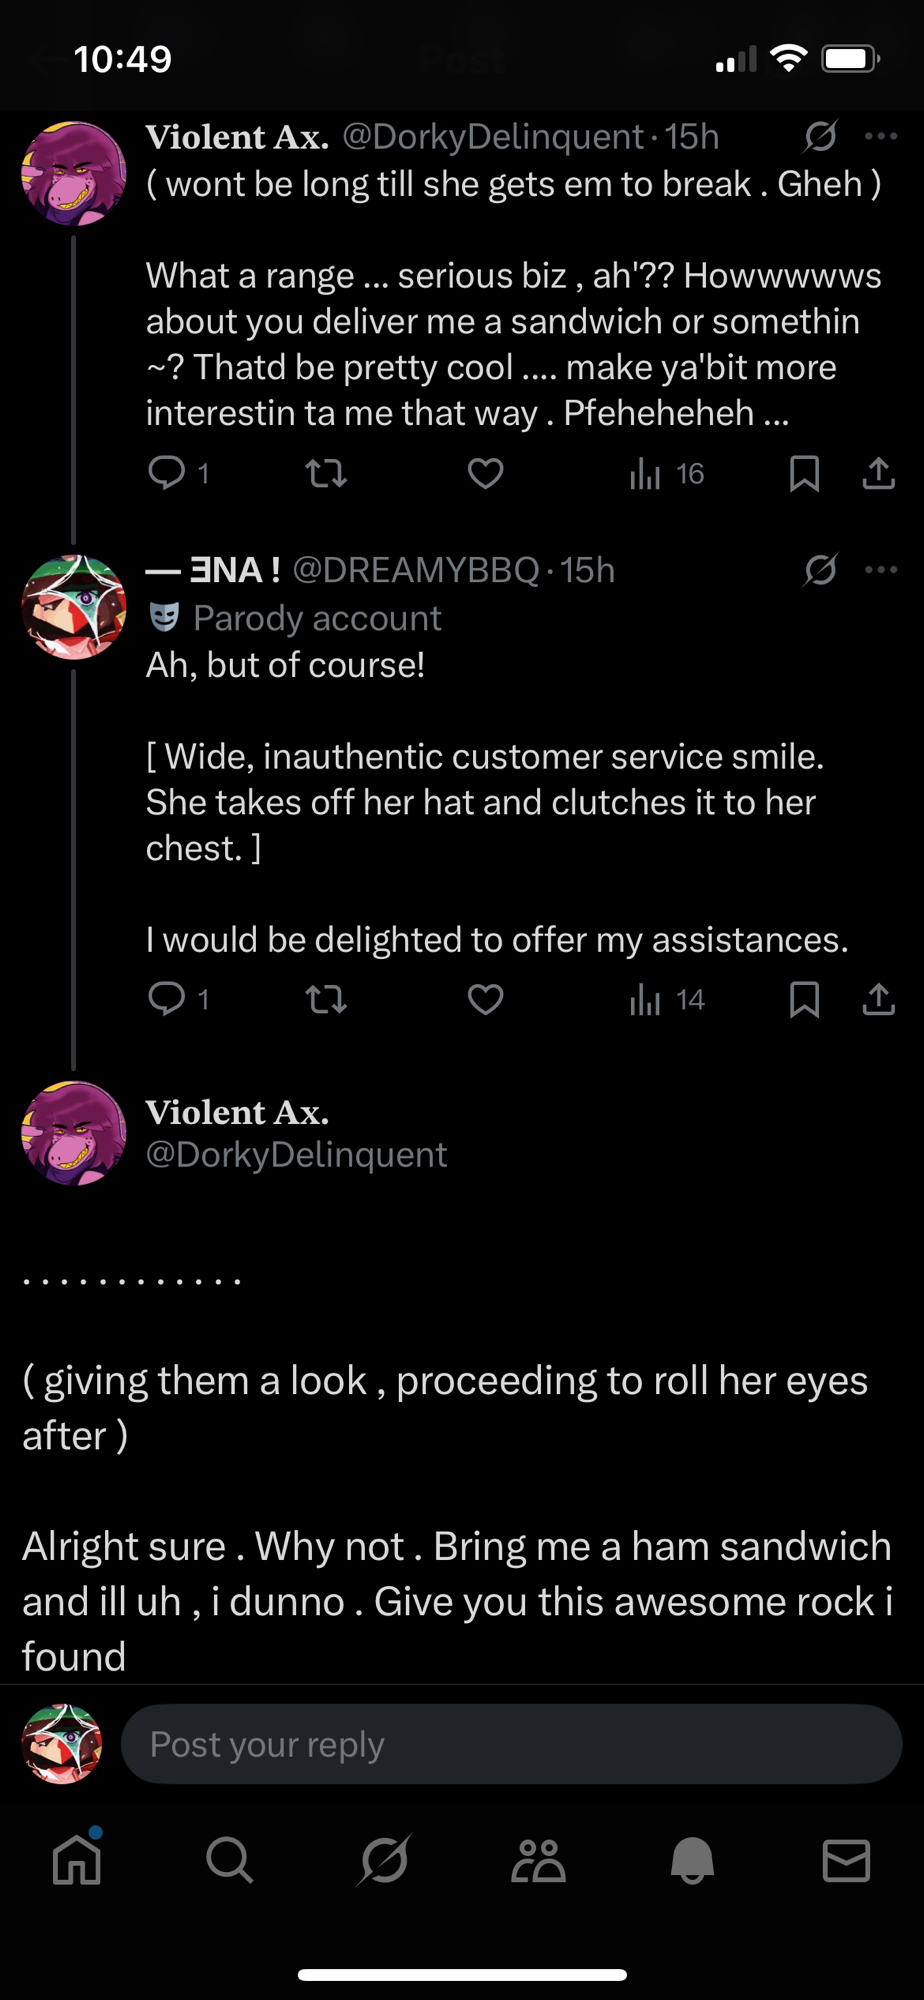The height and width of the screenshot is (2000, 924).
Task: Reply to Violent Ax's first post
Action: point(167,473)
